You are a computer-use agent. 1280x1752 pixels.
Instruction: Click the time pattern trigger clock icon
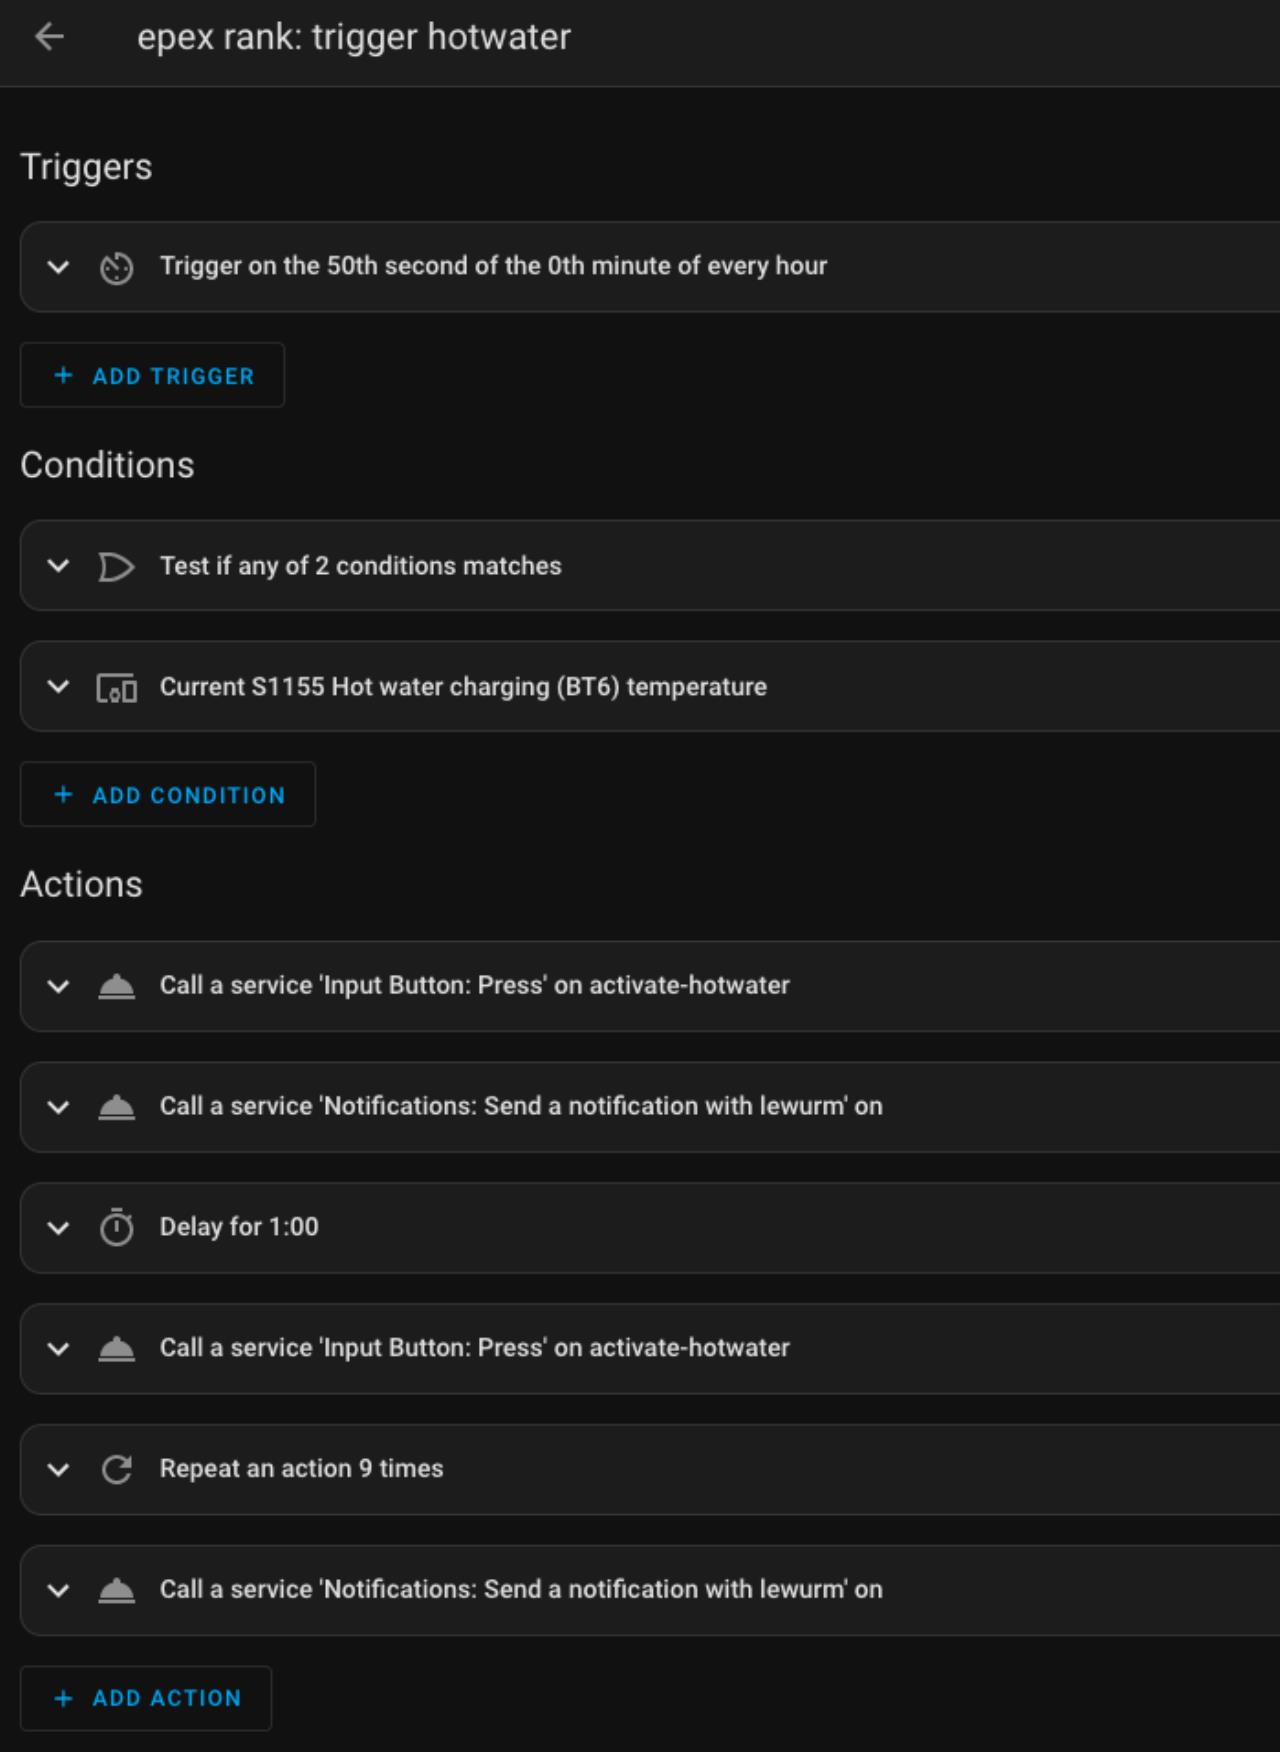click(x=116, y=268)
